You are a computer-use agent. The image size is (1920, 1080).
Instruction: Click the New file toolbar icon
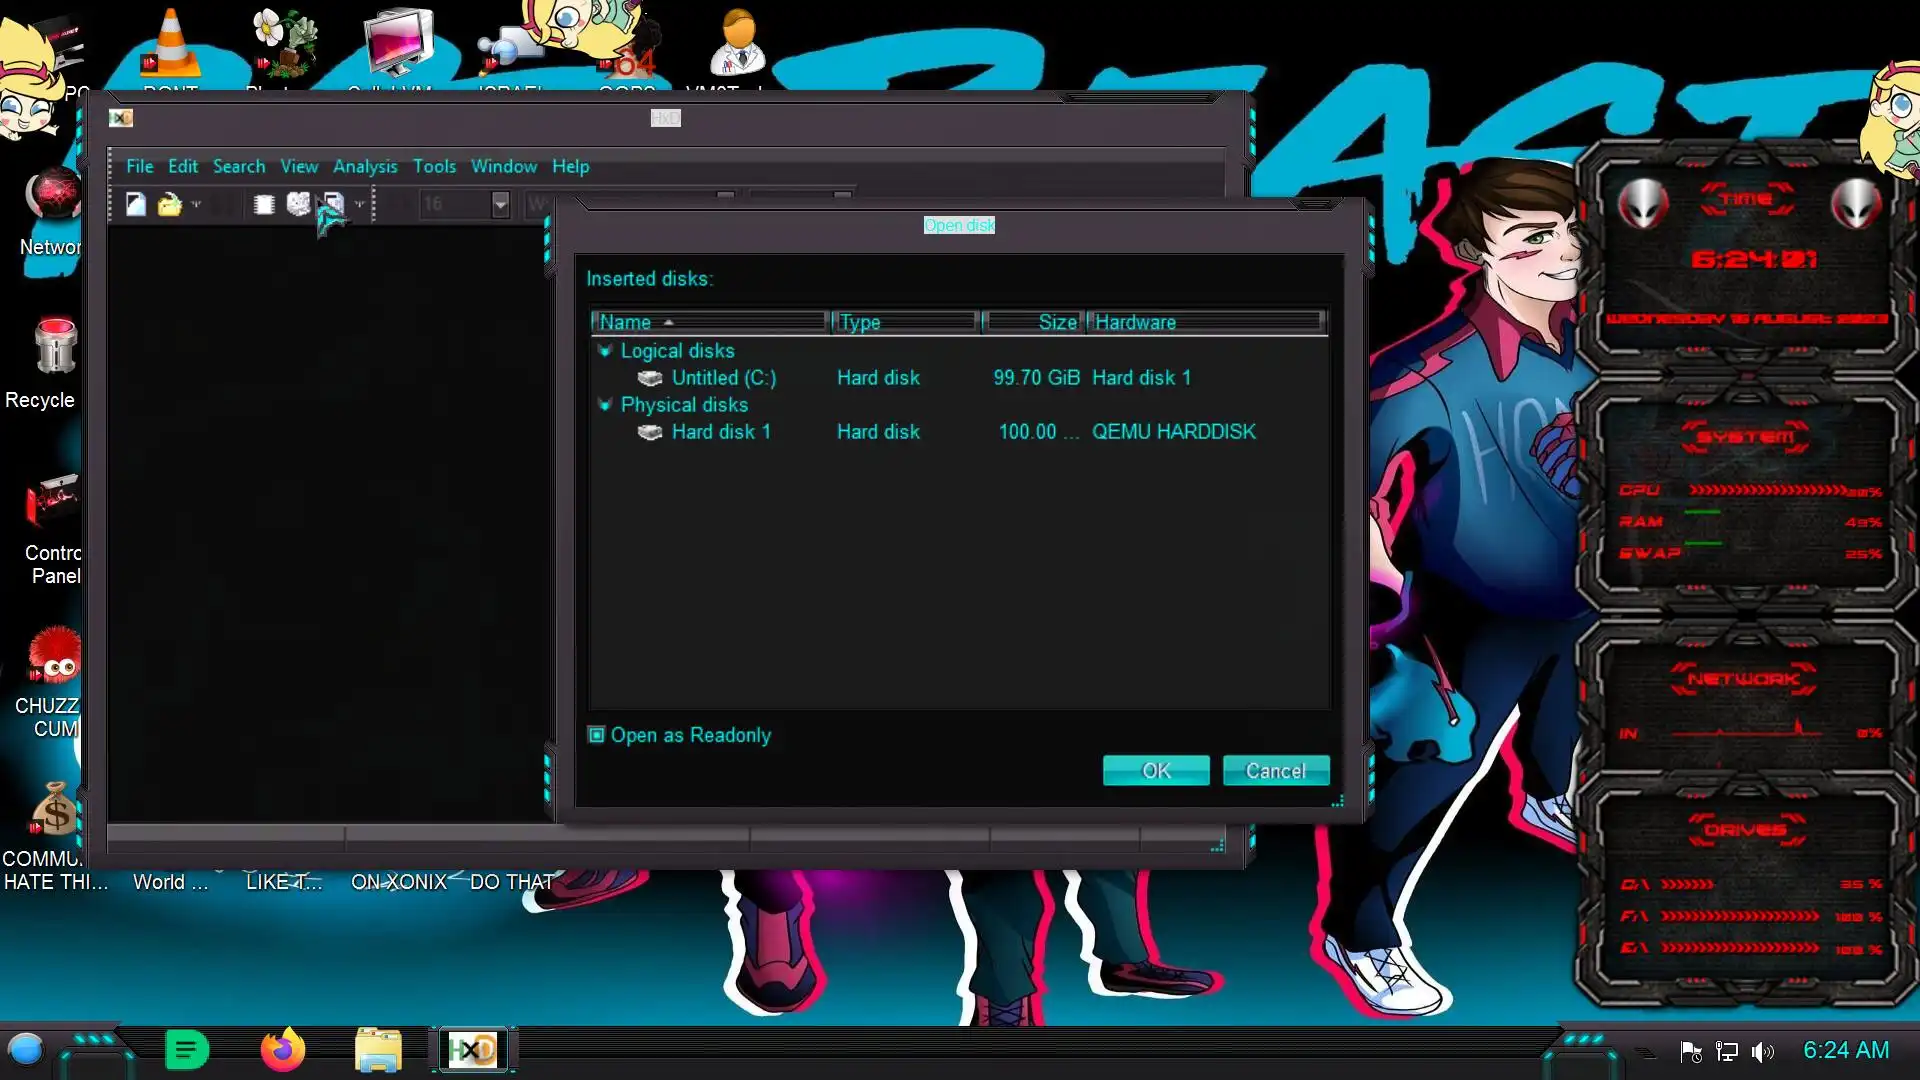[x=136, y=204]
